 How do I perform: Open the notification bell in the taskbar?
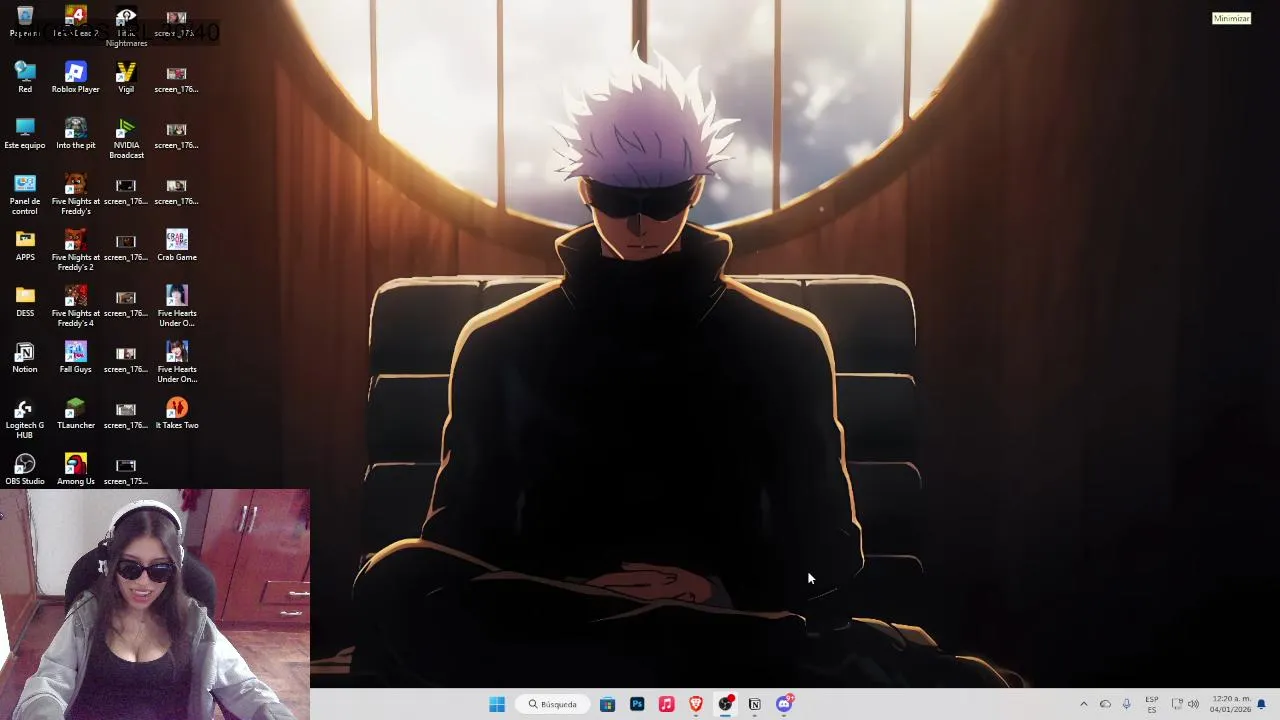[x=1262, y=704]
